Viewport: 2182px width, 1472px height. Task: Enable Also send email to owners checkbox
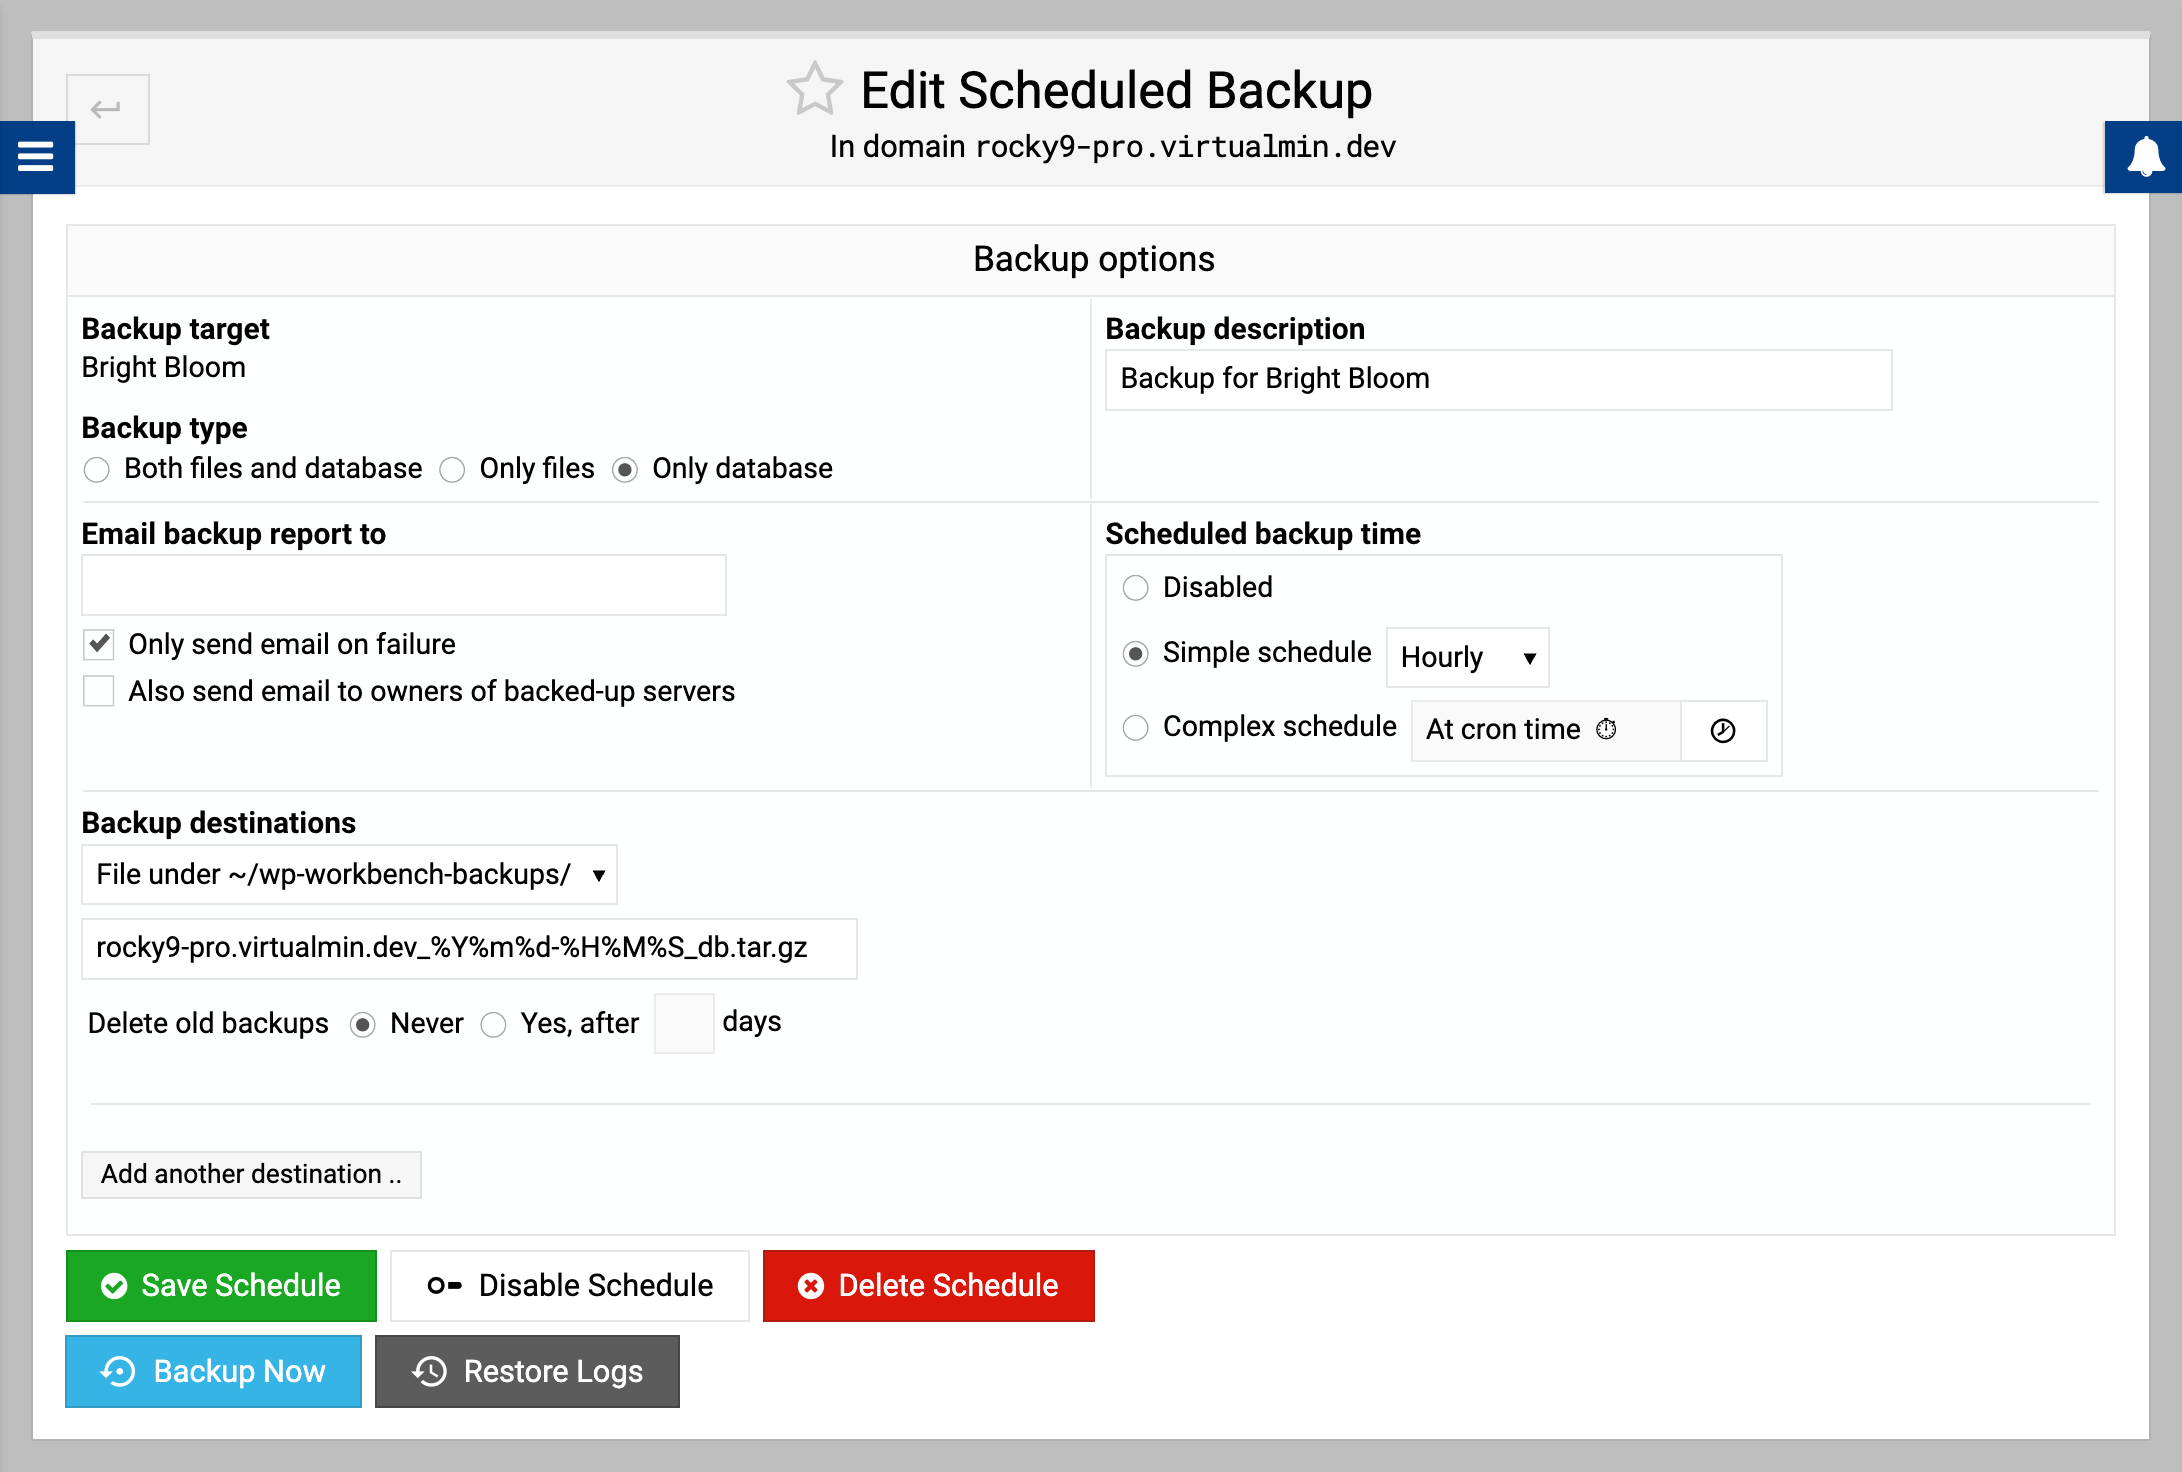coord(99,691)
